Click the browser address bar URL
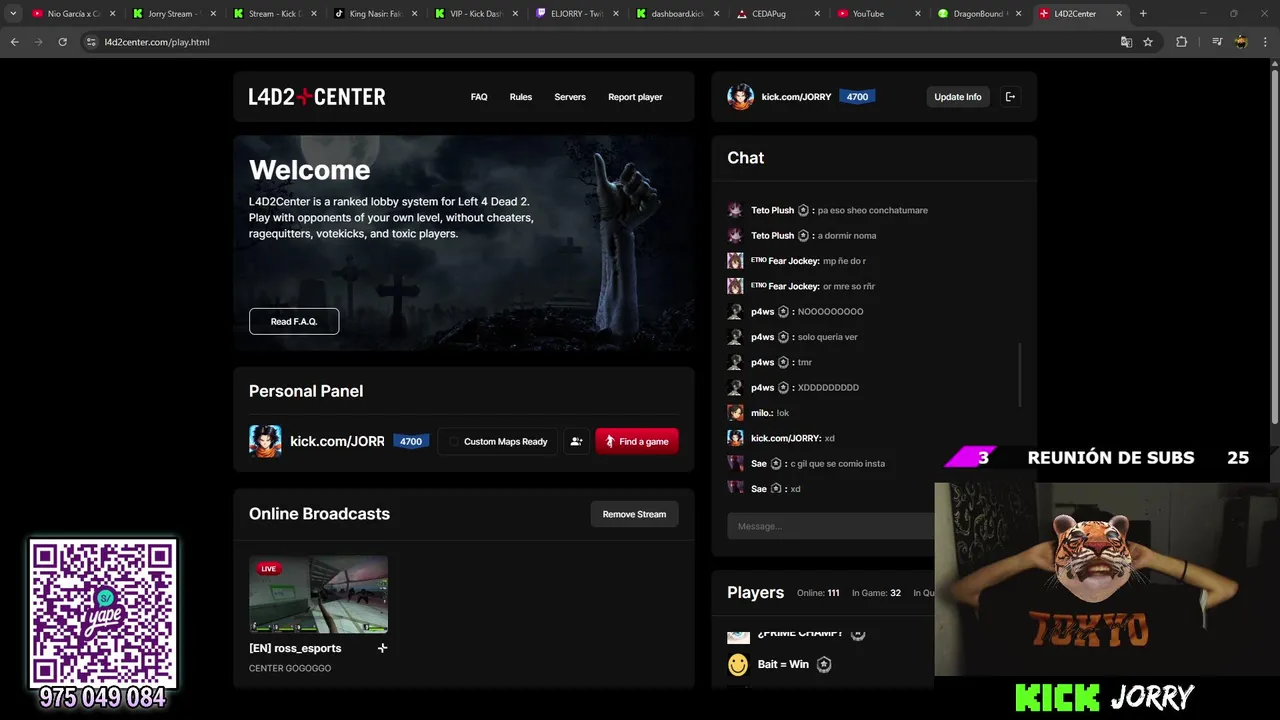 tap(157, 42)
